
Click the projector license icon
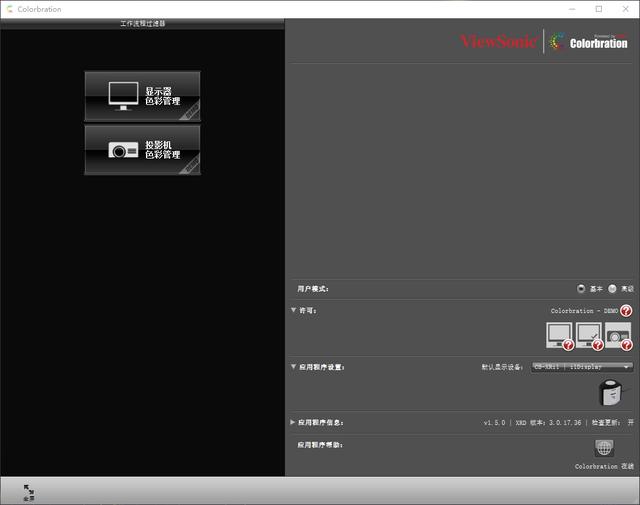(x=618, y=336)
